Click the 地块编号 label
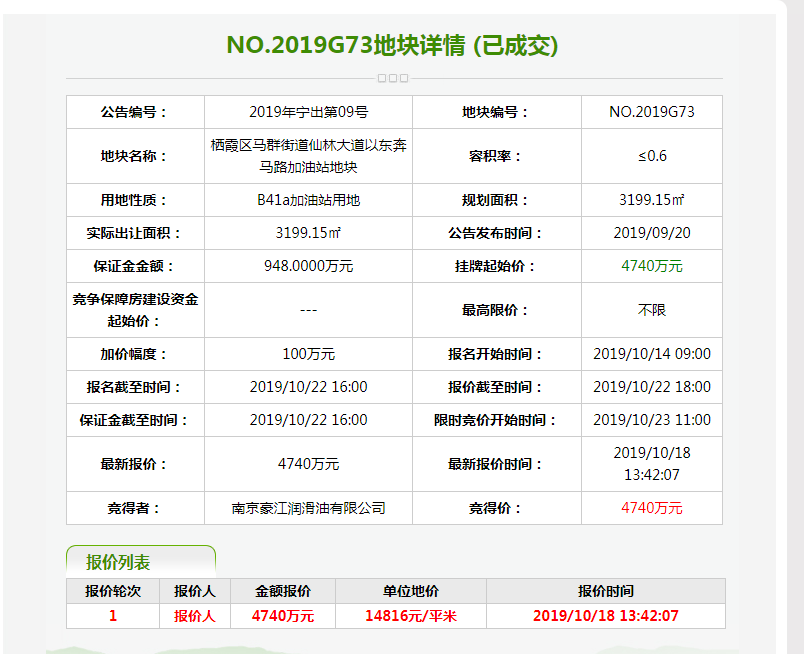804x654 pixels. (x=496, y=112)
